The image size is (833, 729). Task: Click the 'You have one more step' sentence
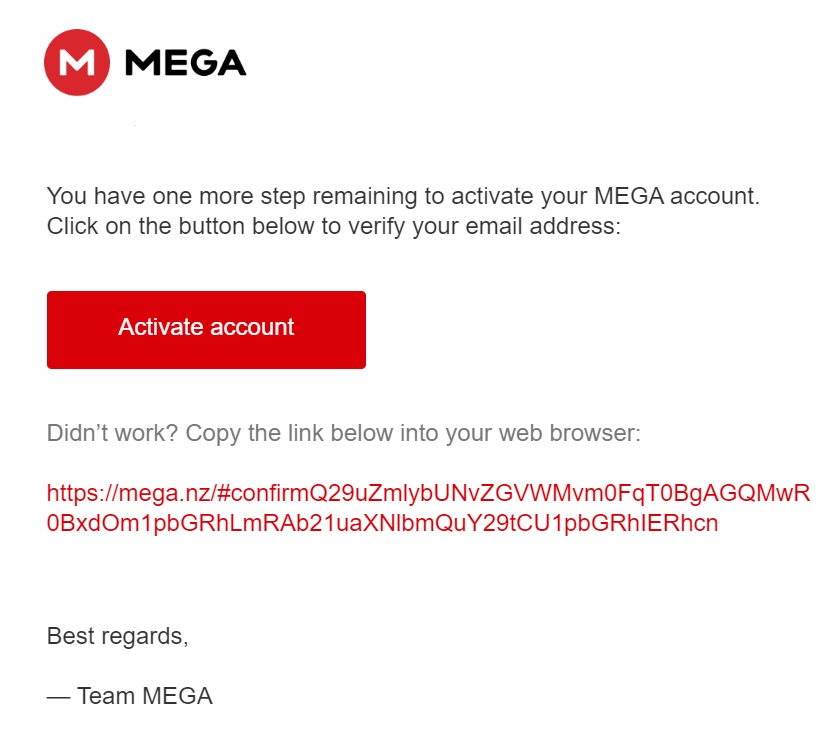403,196
